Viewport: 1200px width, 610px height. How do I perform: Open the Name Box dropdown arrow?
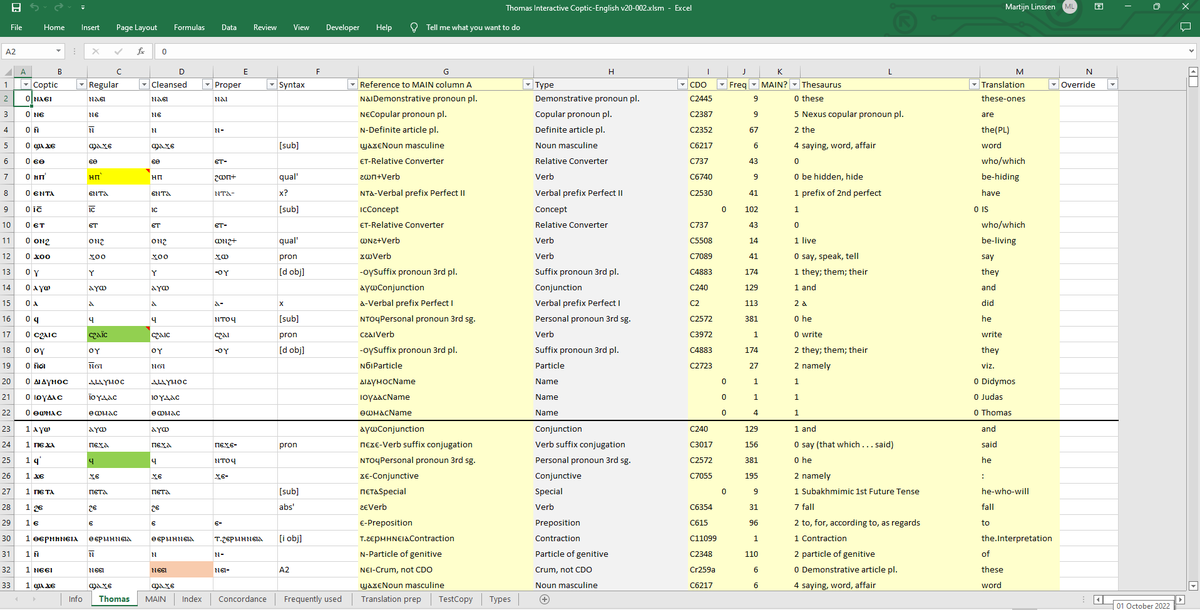click(x=60, y=50)
